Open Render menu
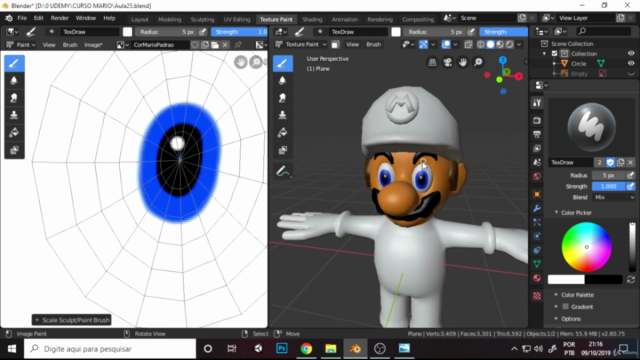This screenshot has height=360, width=640. (x=60, y=18)
